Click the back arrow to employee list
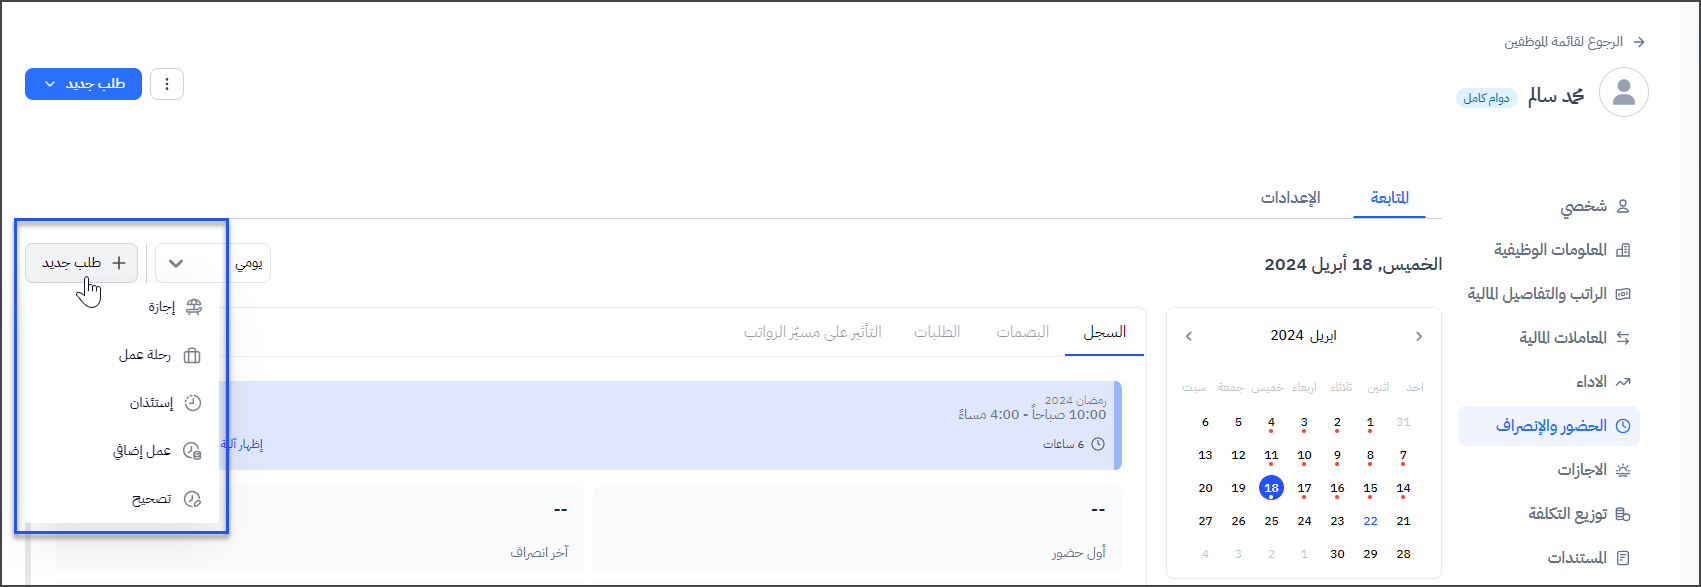The image size is (1701, 587). [1638, 42]
